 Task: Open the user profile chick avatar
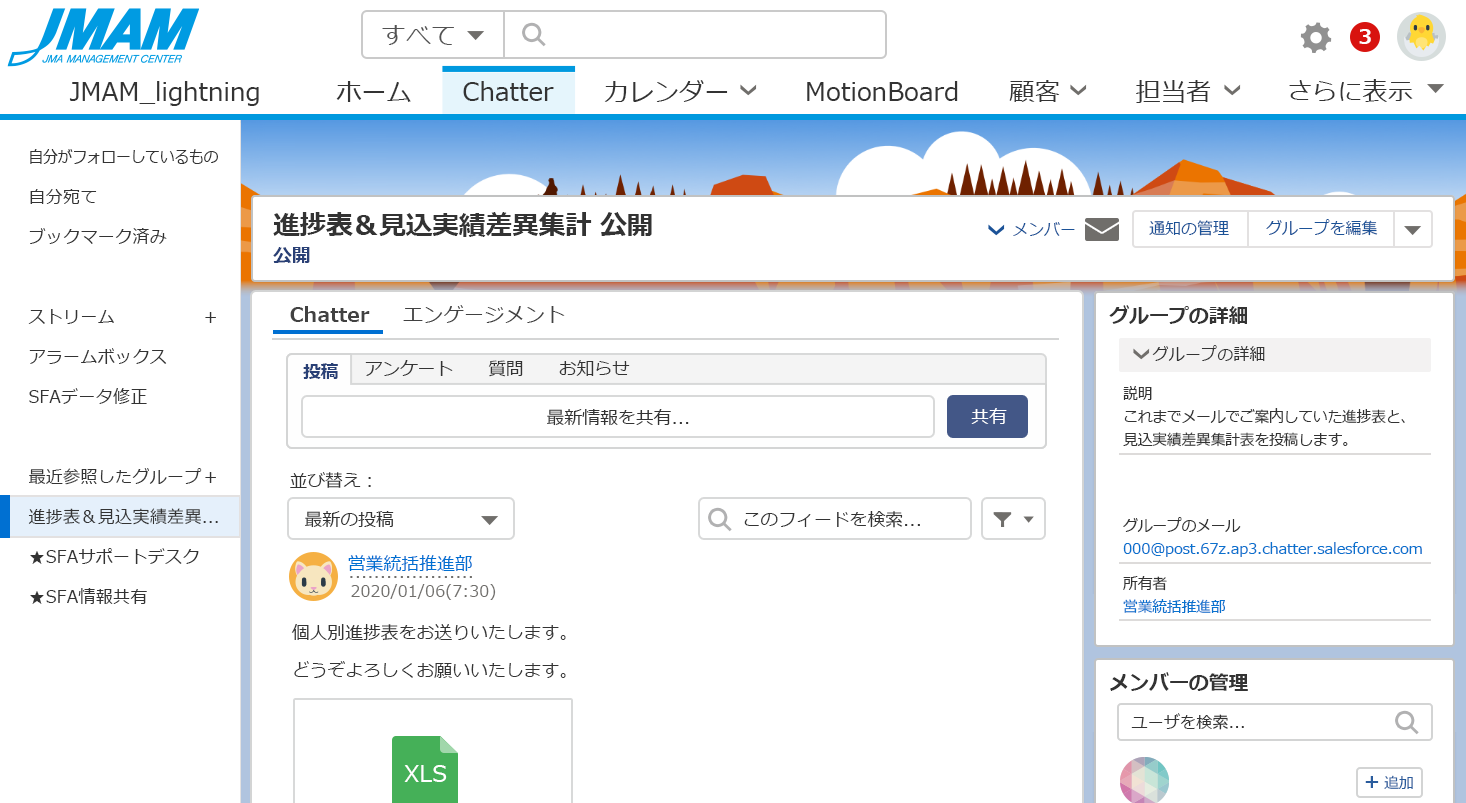point(1421,38)
